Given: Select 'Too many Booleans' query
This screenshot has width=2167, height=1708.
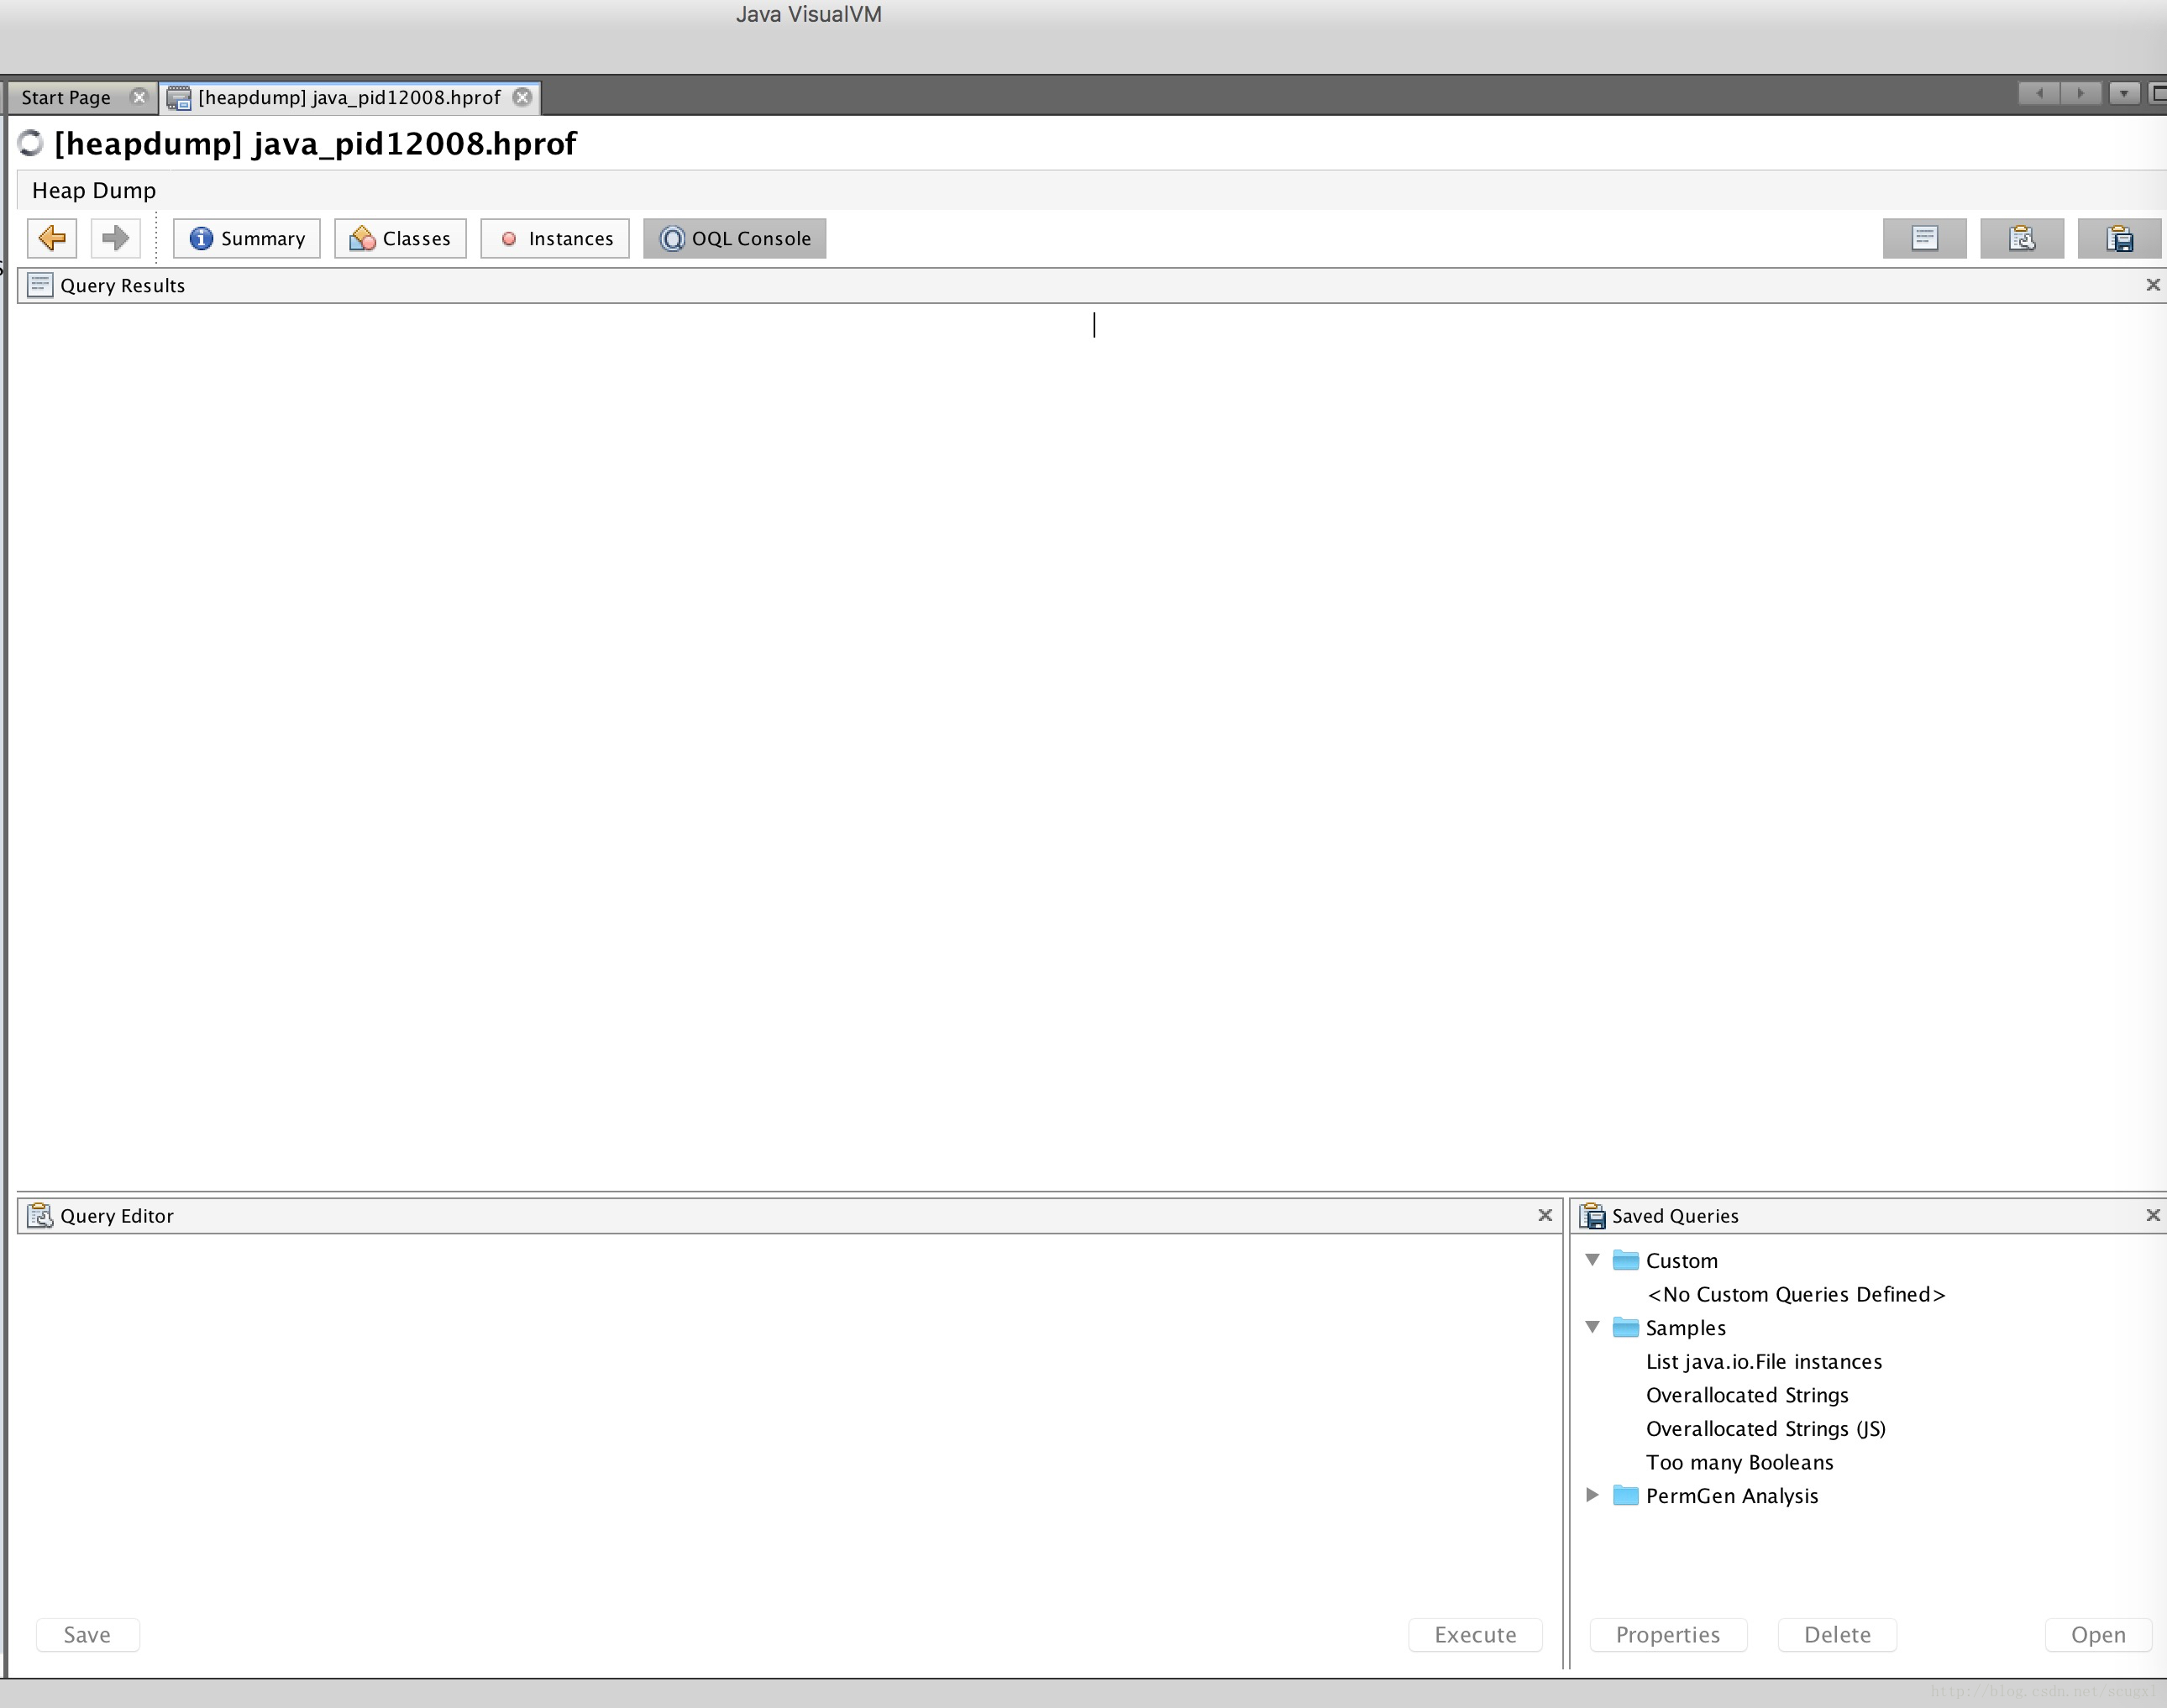Looking at the screenshot, I should point(1740,1462).
